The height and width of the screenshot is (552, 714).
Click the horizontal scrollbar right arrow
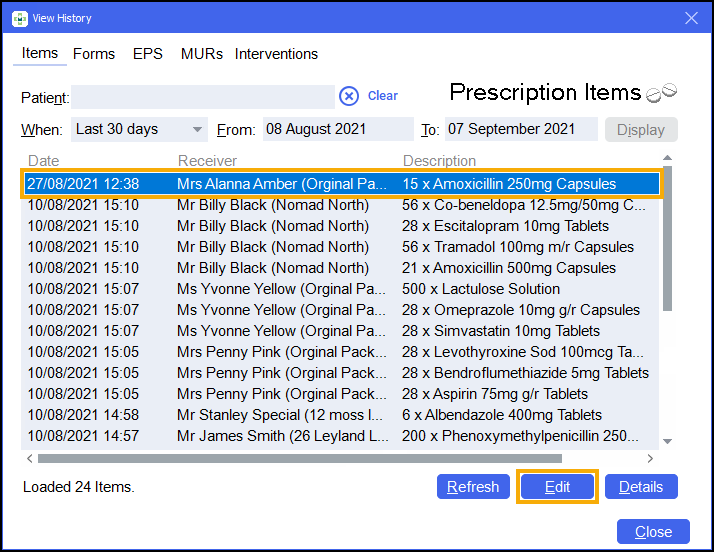(x=650, y=459)
